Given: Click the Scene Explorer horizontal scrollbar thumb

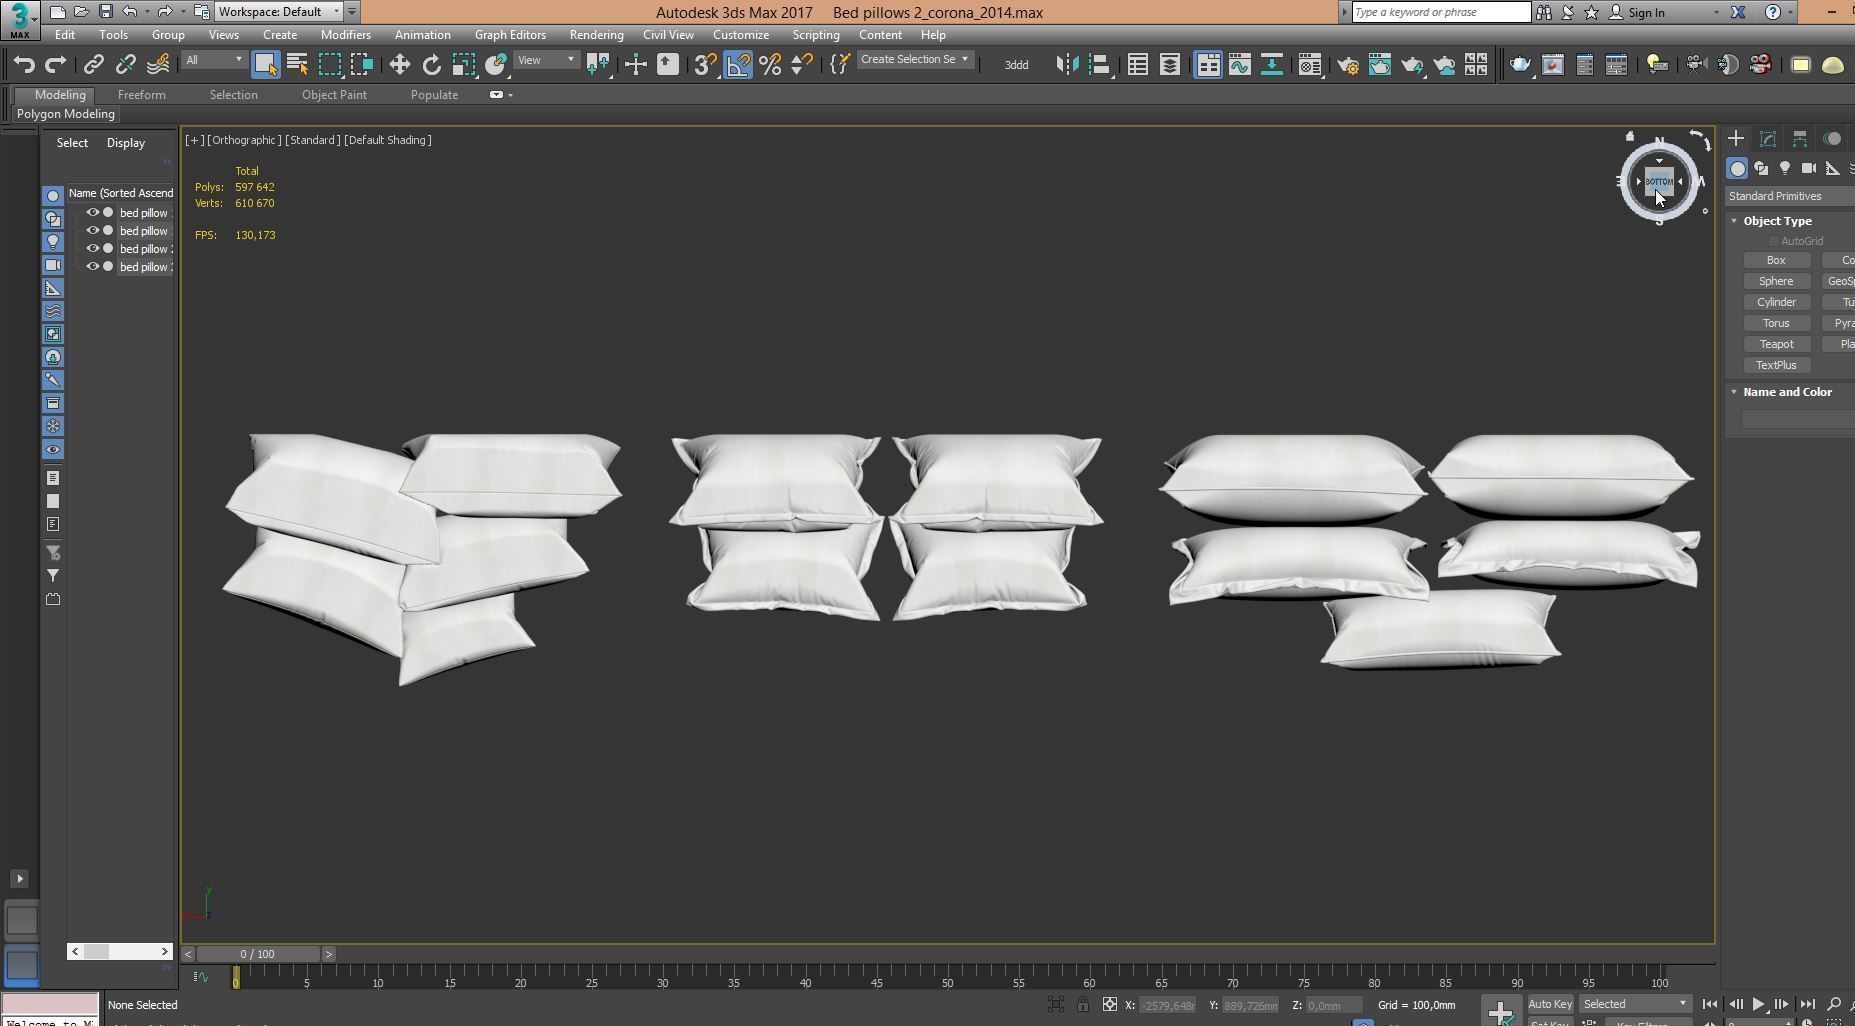Looking at the screenshot, I should tap(96, 951).
